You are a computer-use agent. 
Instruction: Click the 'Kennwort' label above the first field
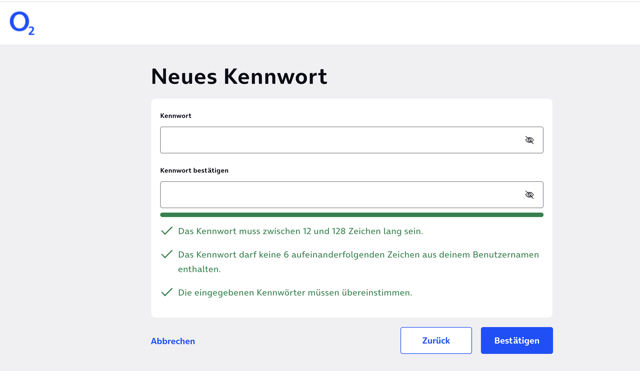(176, 116)
